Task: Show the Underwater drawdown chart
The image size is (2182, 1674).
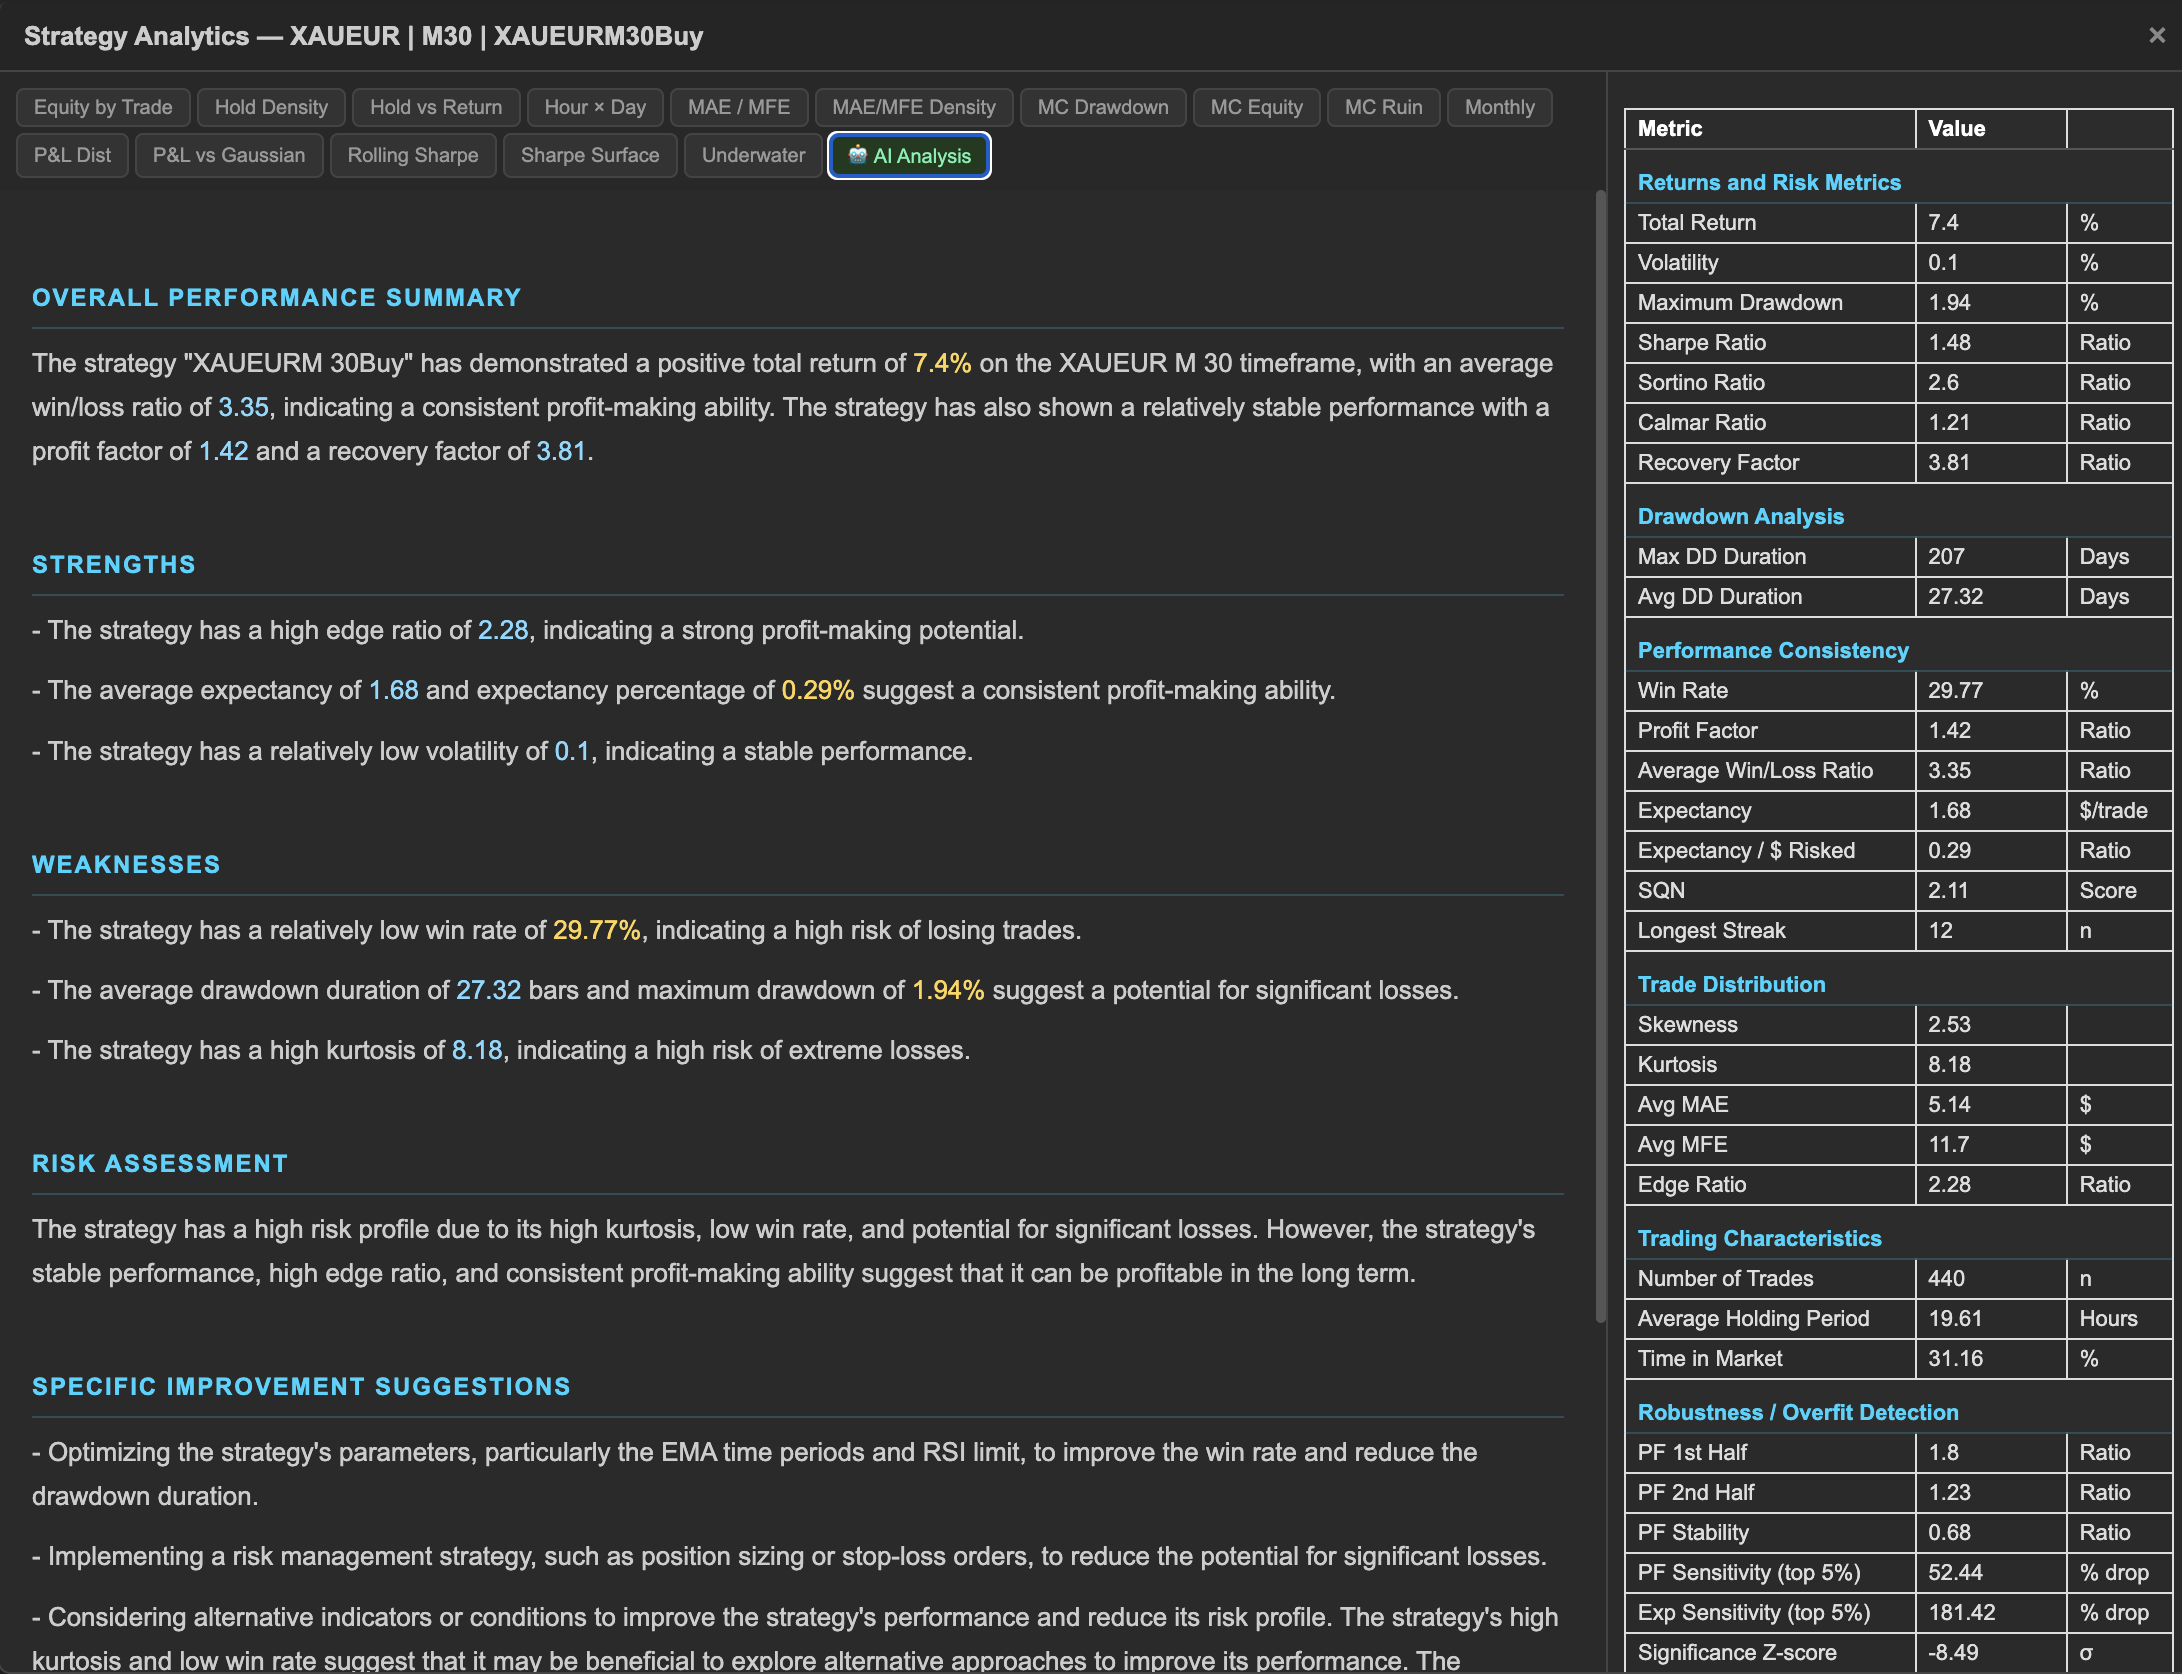Action: click(x=752, y=155)
